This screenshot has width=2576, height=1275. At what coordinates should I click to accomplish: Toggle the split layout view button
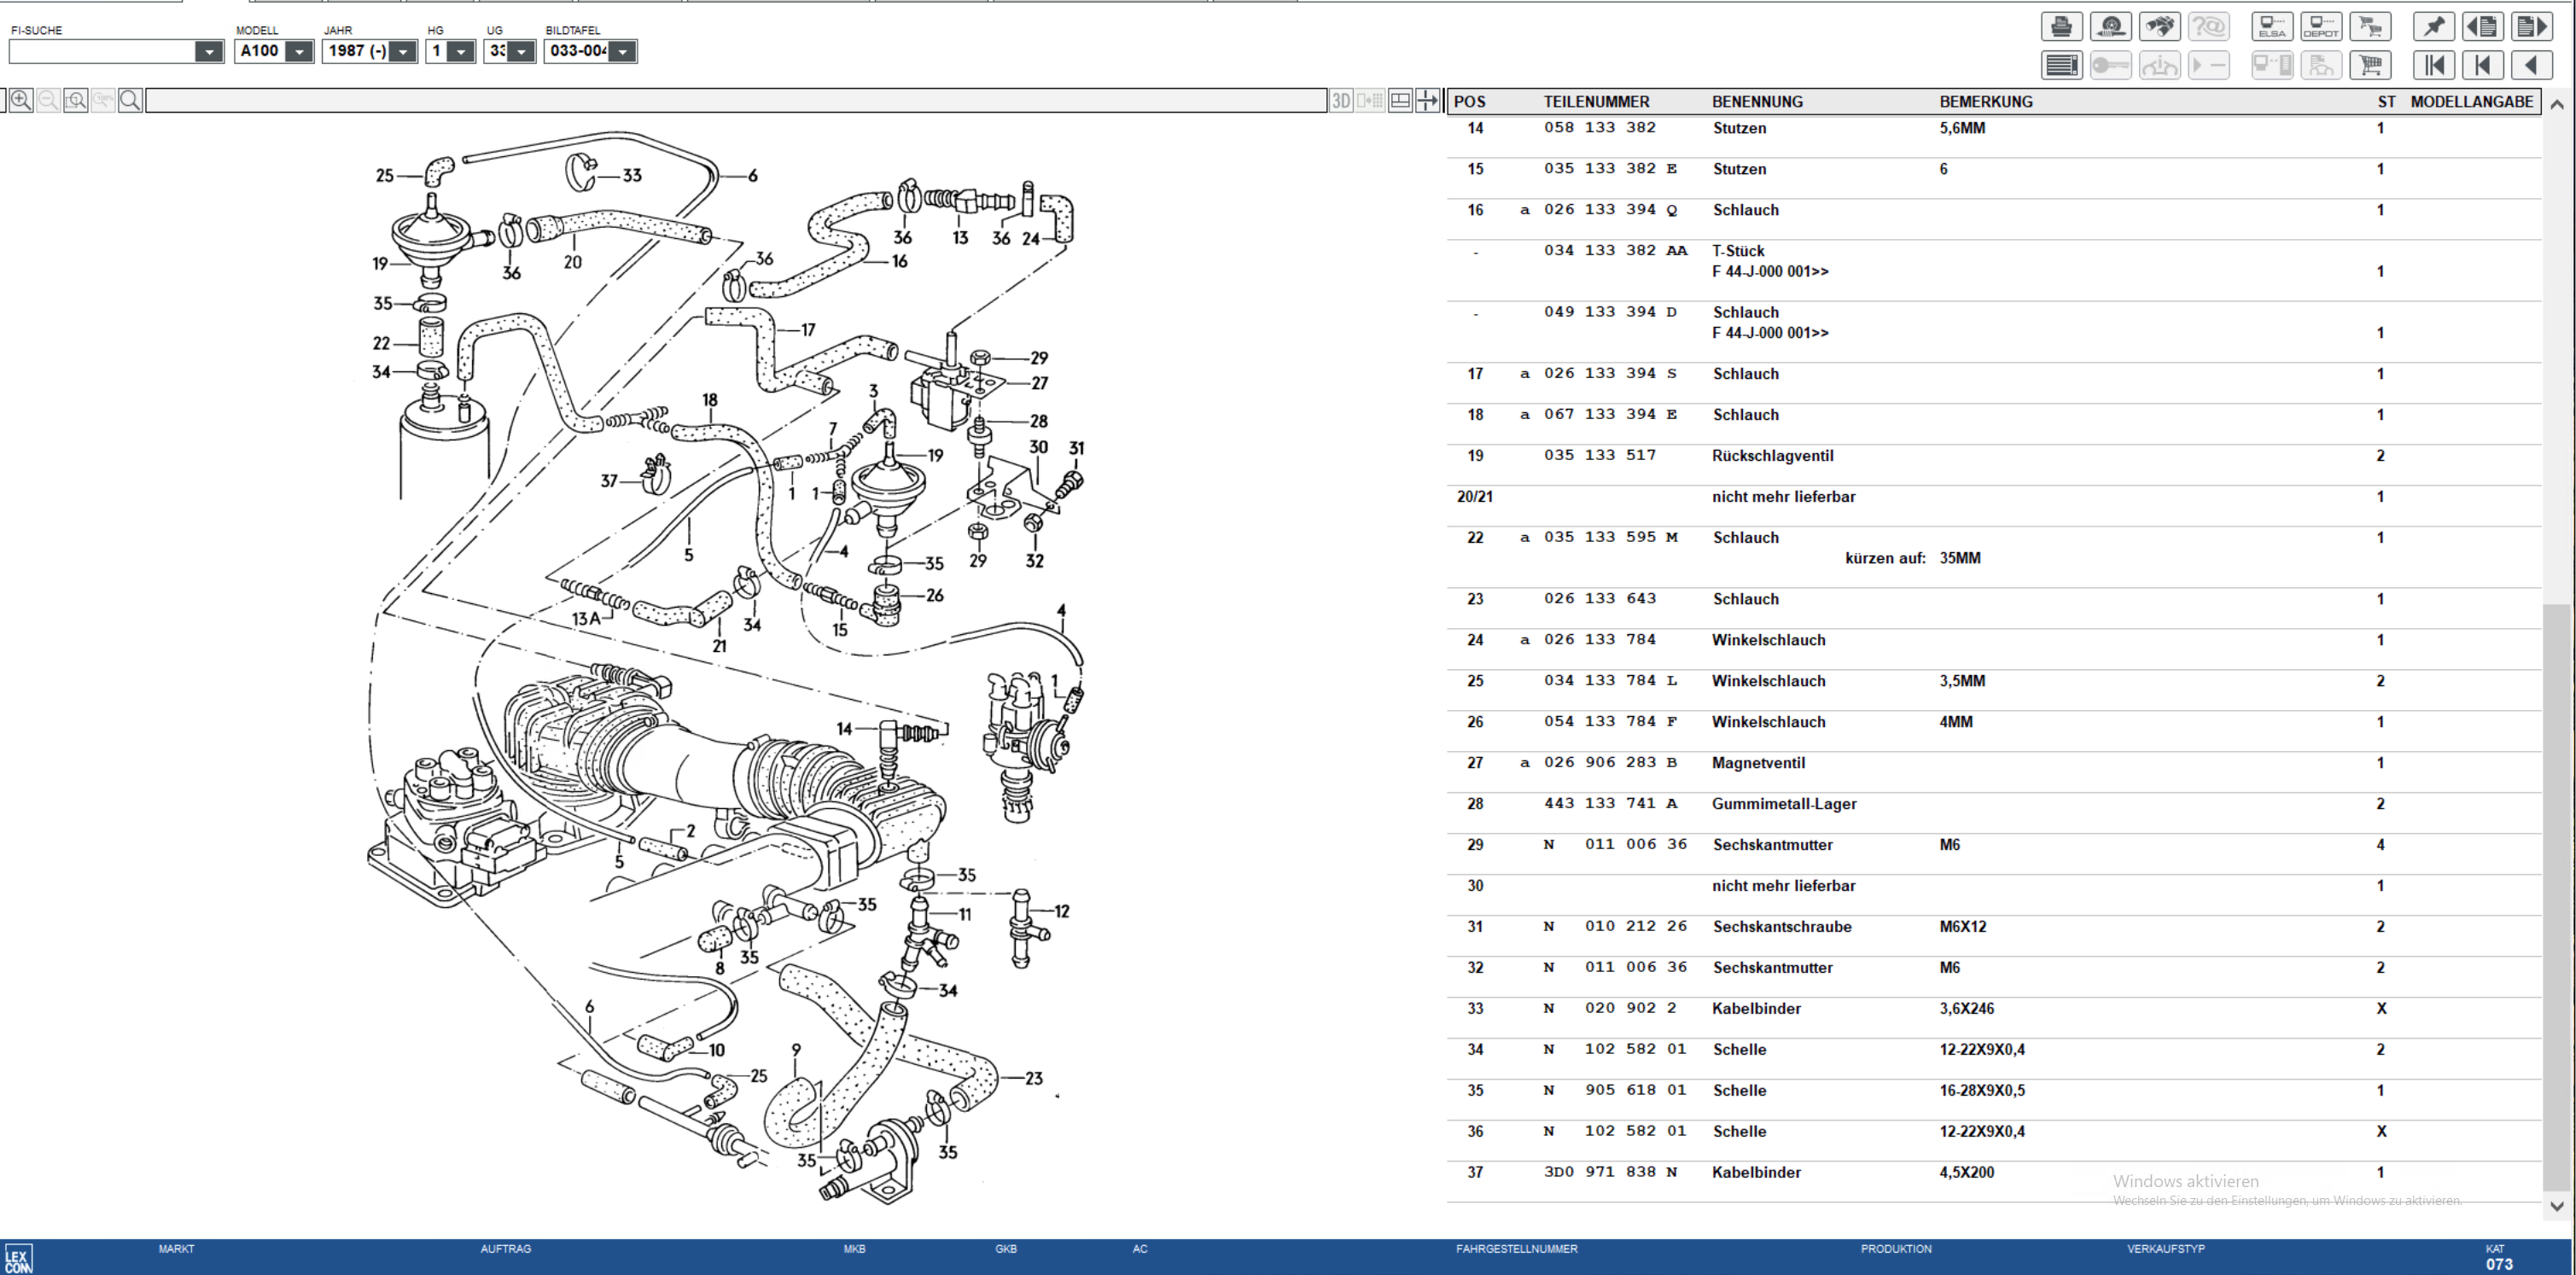[x=1400, y=100]
